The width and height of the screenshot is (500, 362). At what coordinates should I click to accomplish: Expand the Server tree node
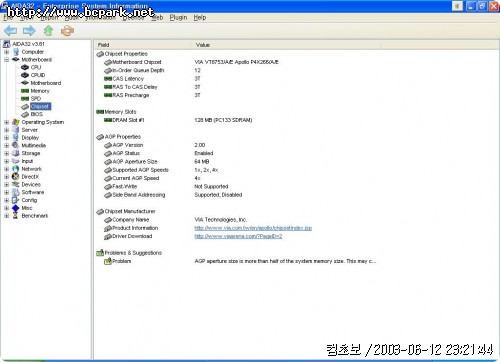click(6, 130)
